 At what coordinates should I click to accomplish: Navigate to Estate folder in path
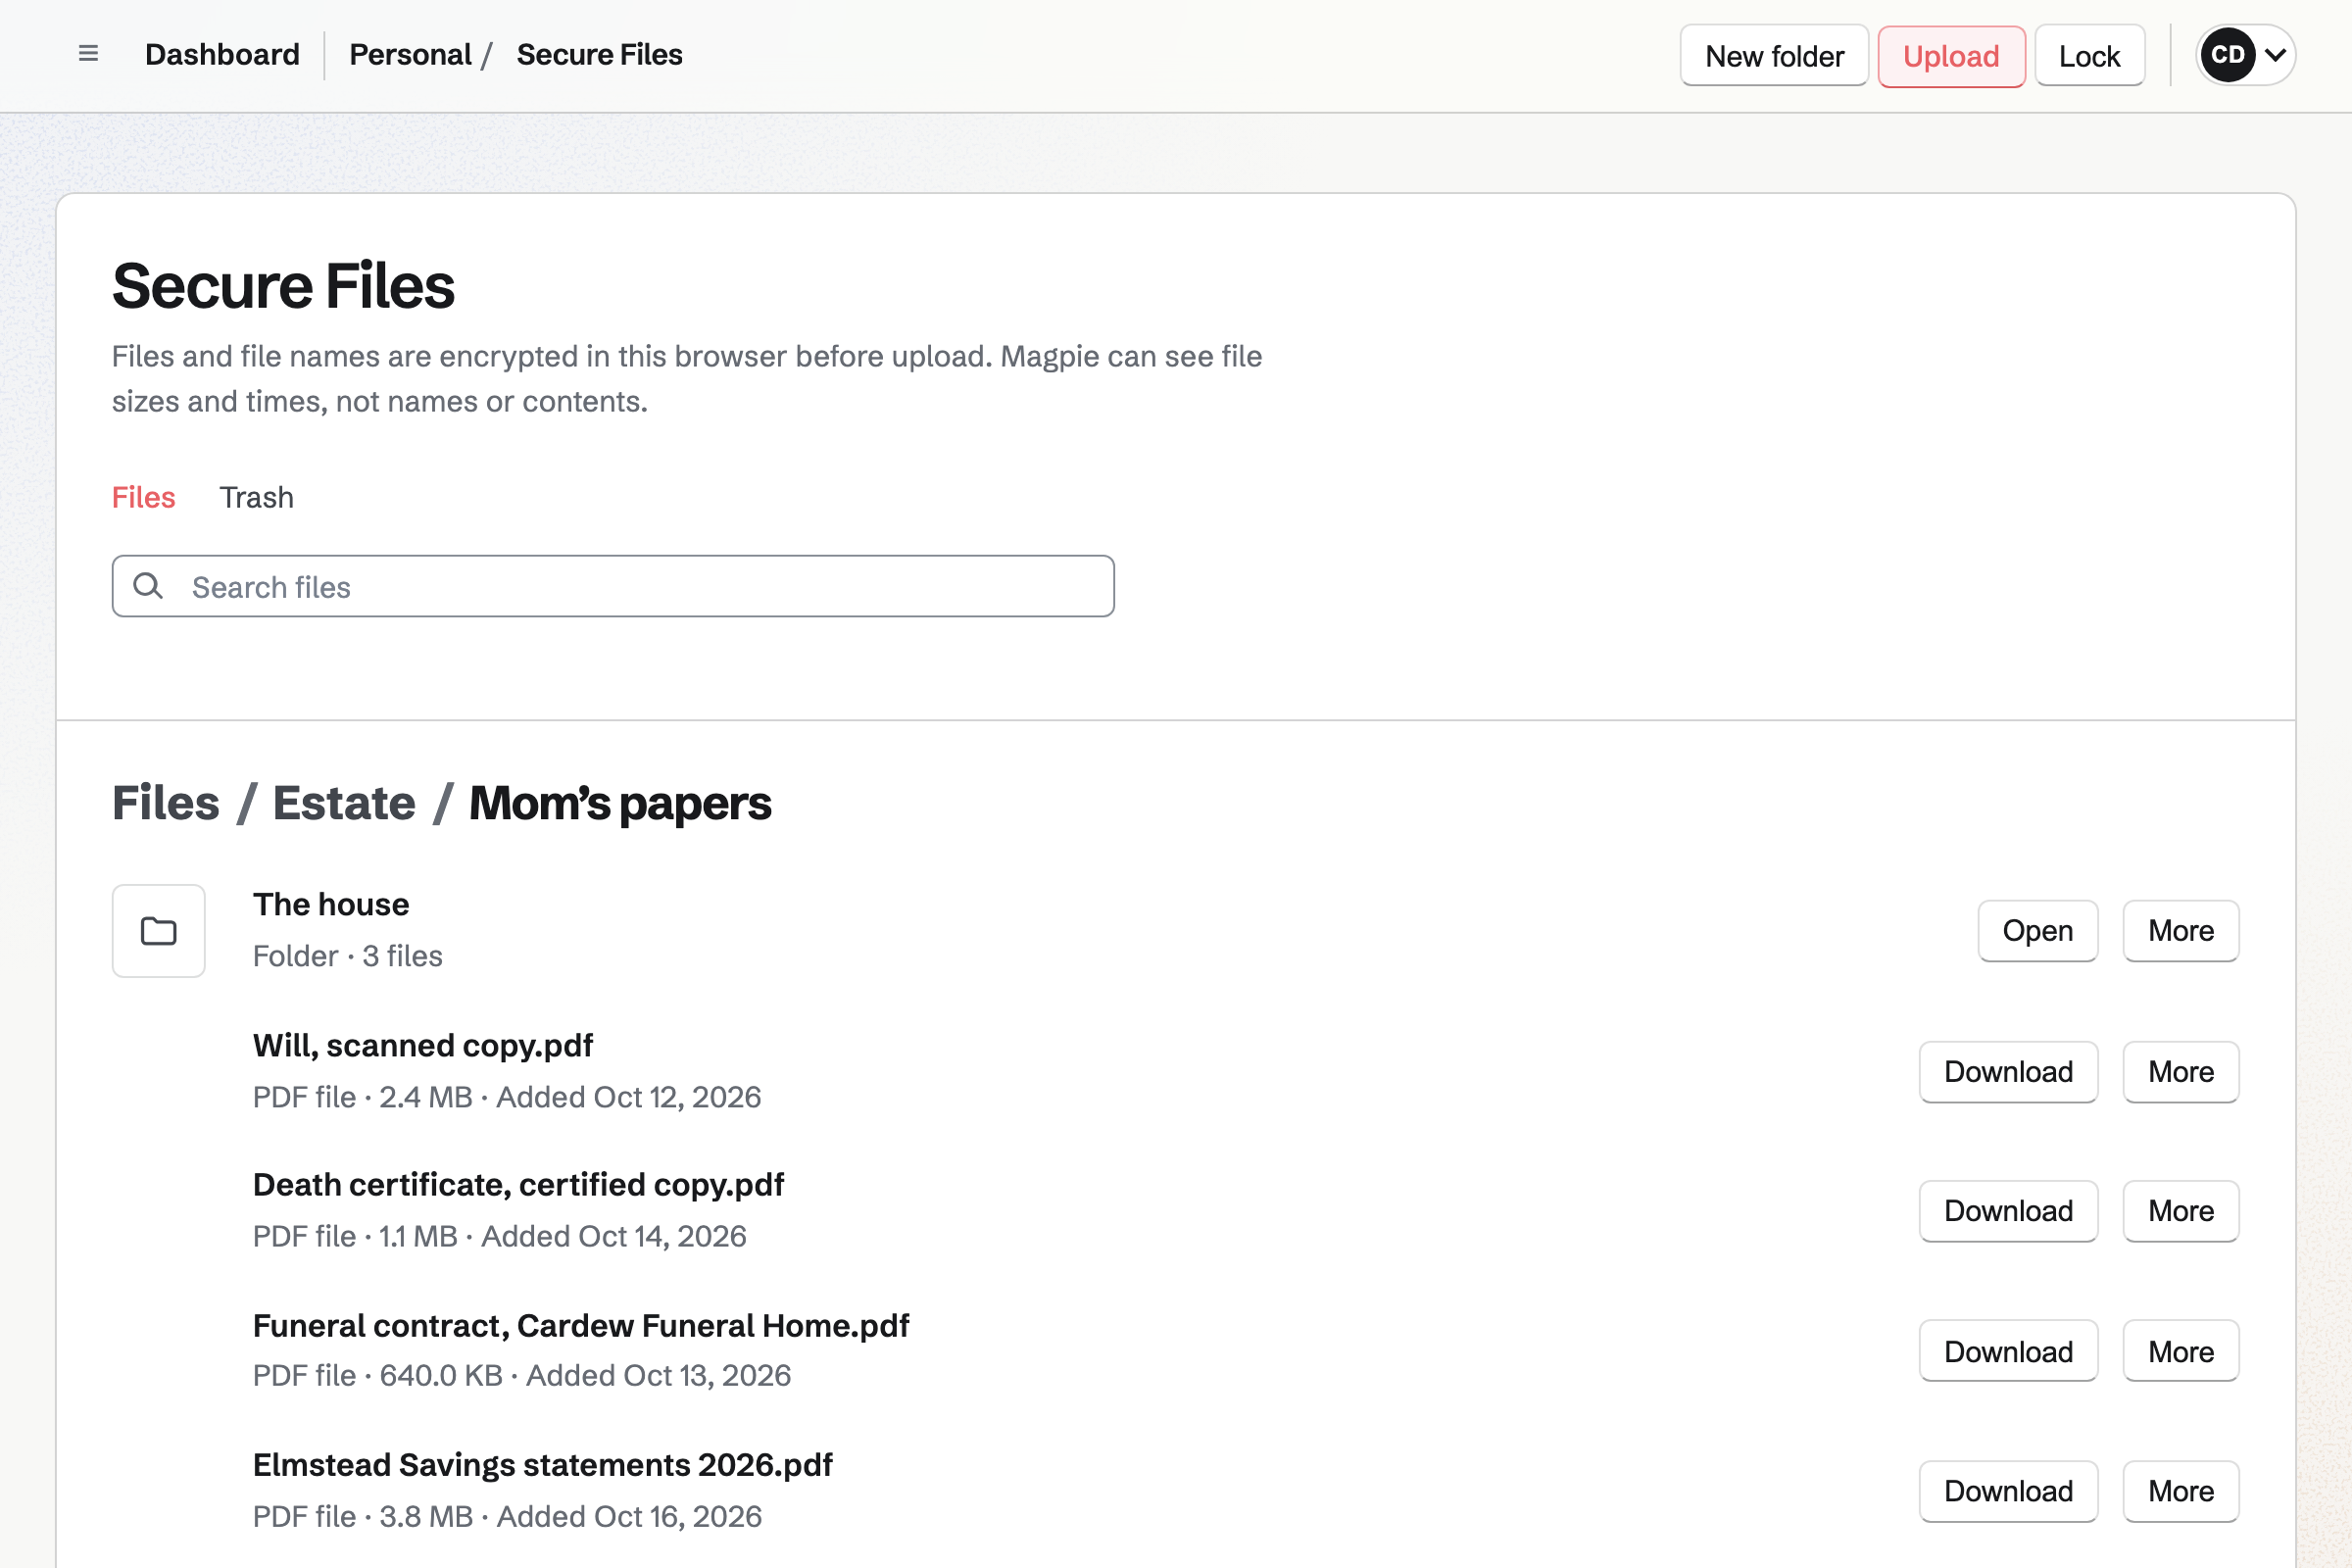(x=344, y=803)
